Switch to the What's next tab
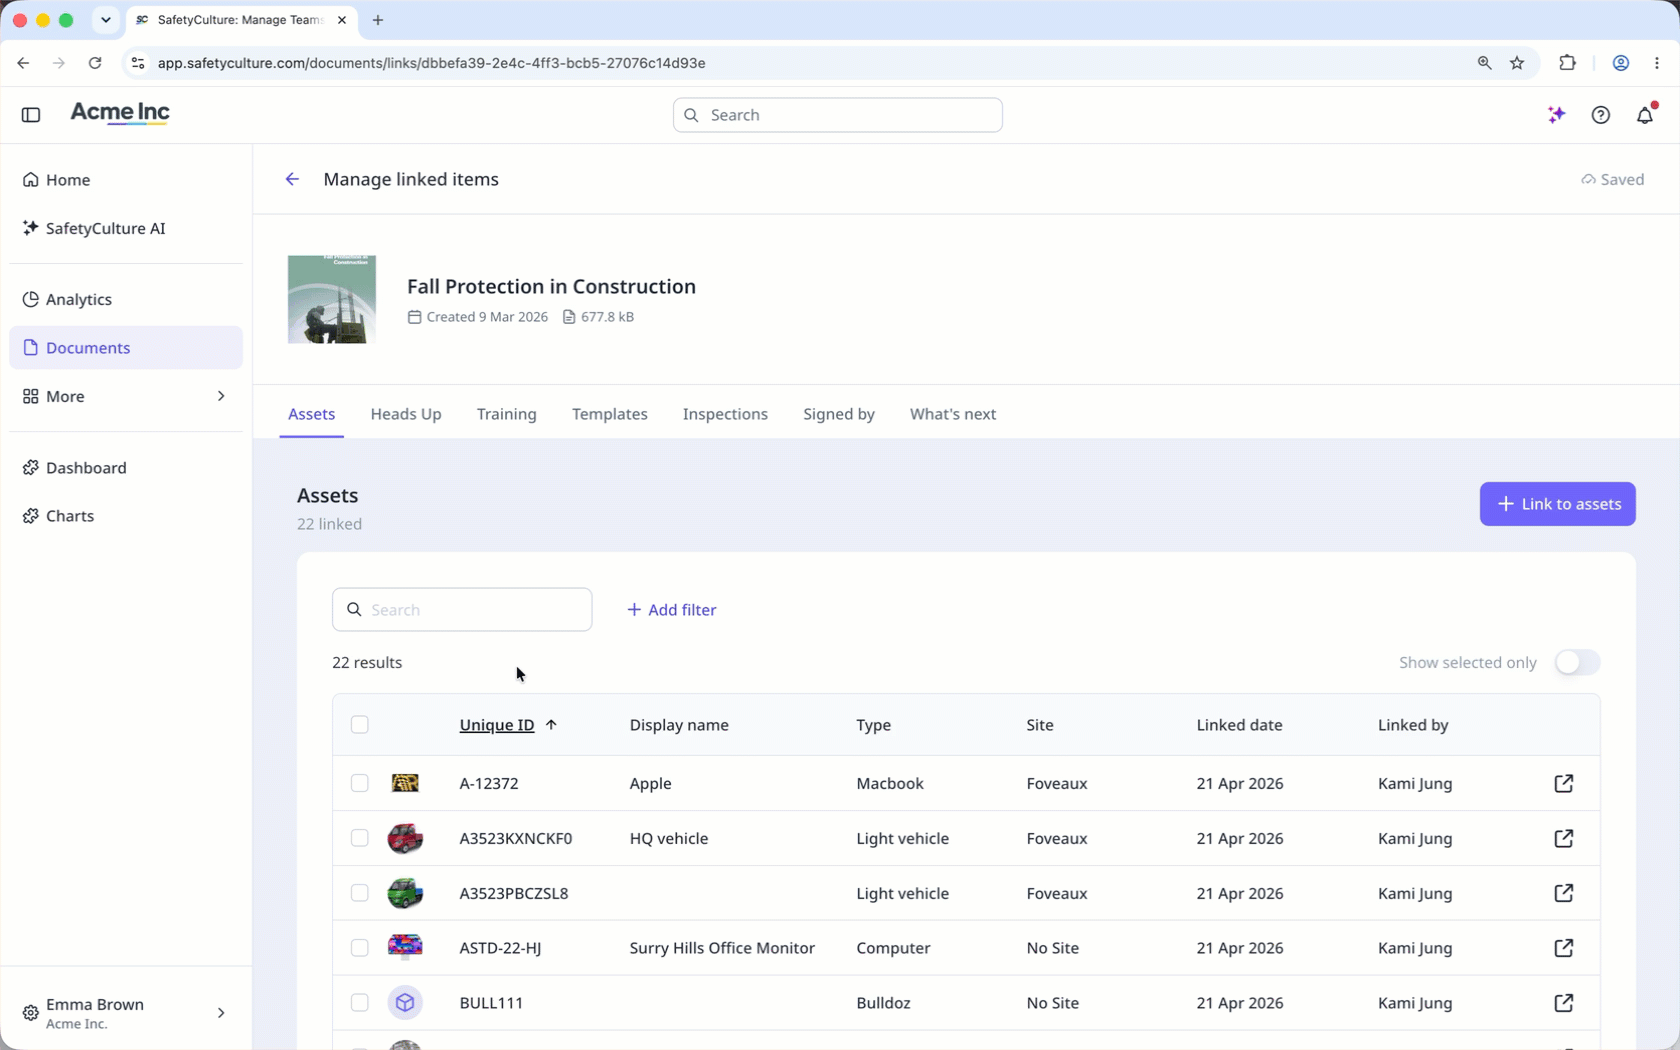 click(953, 414)
